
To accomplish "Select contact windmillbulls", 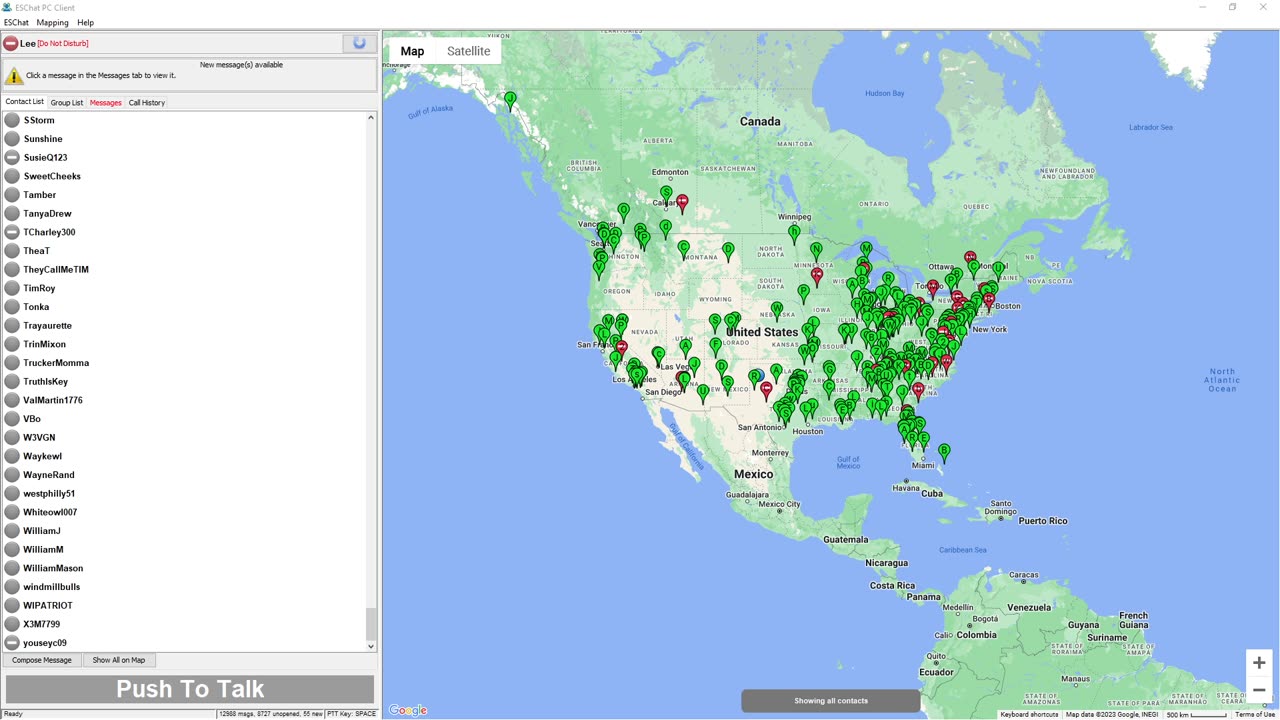I will click(52, 587).
